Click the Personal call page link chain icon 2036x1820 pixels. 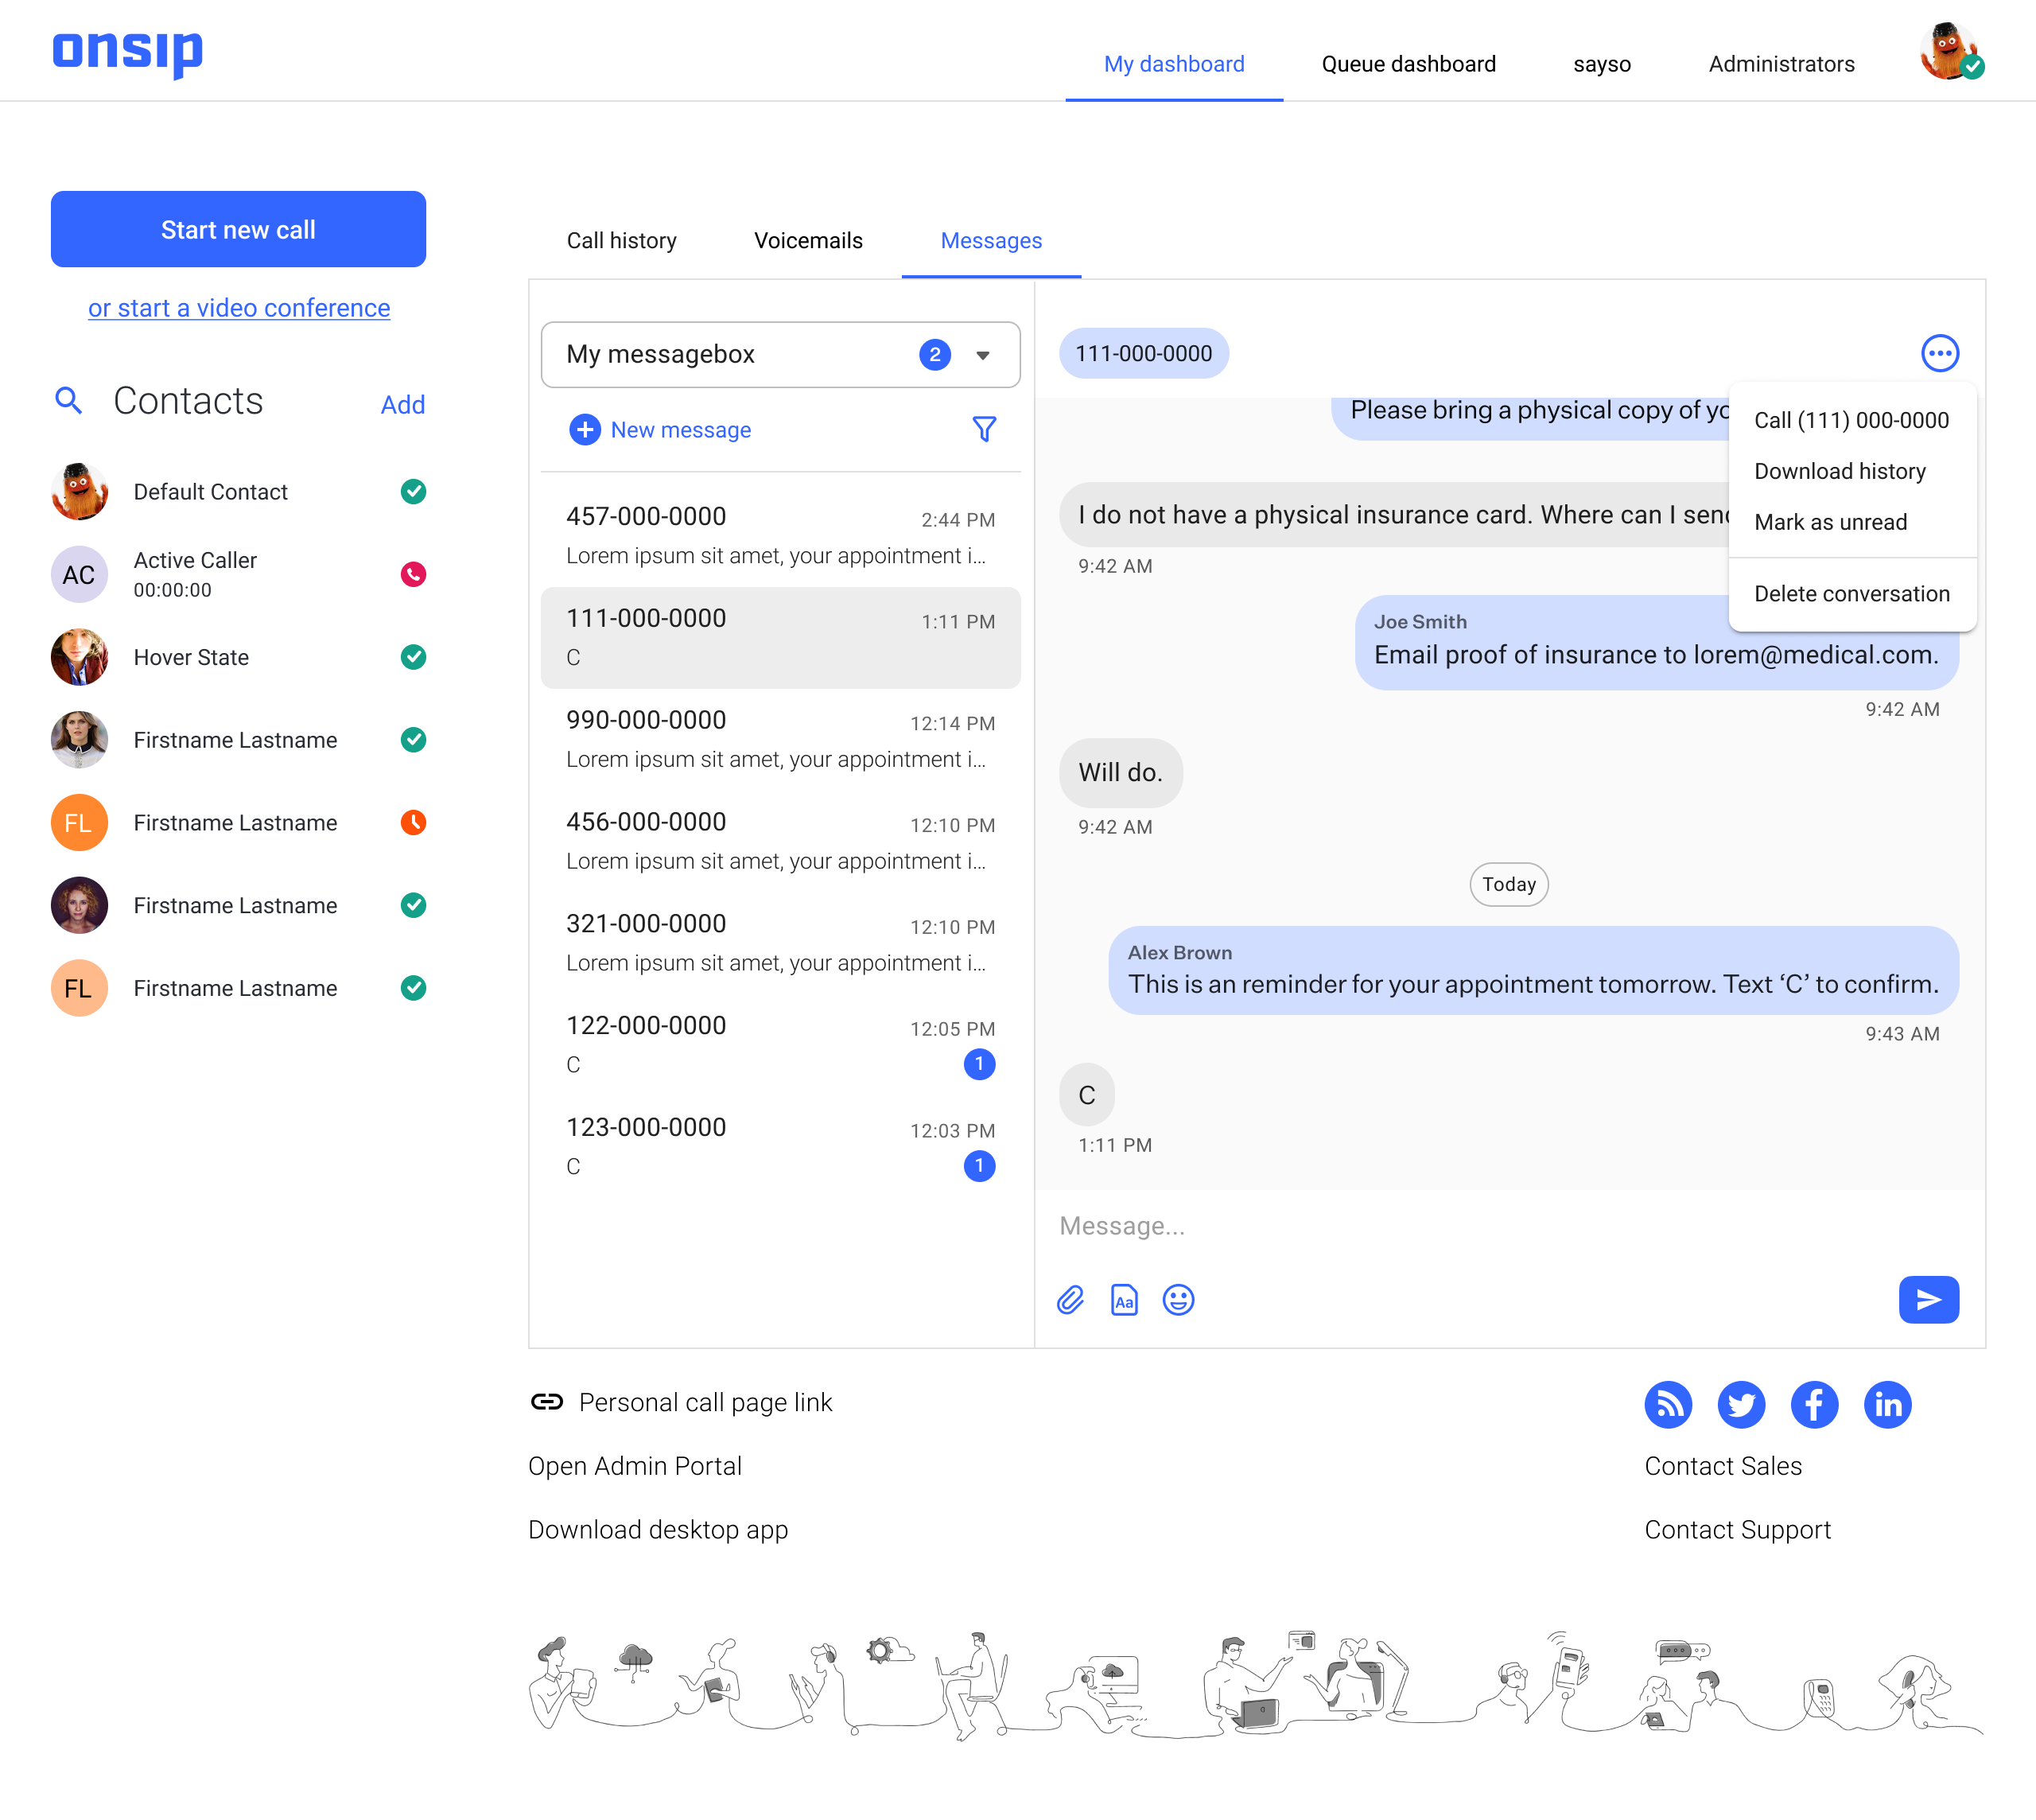click(546, 1402)
